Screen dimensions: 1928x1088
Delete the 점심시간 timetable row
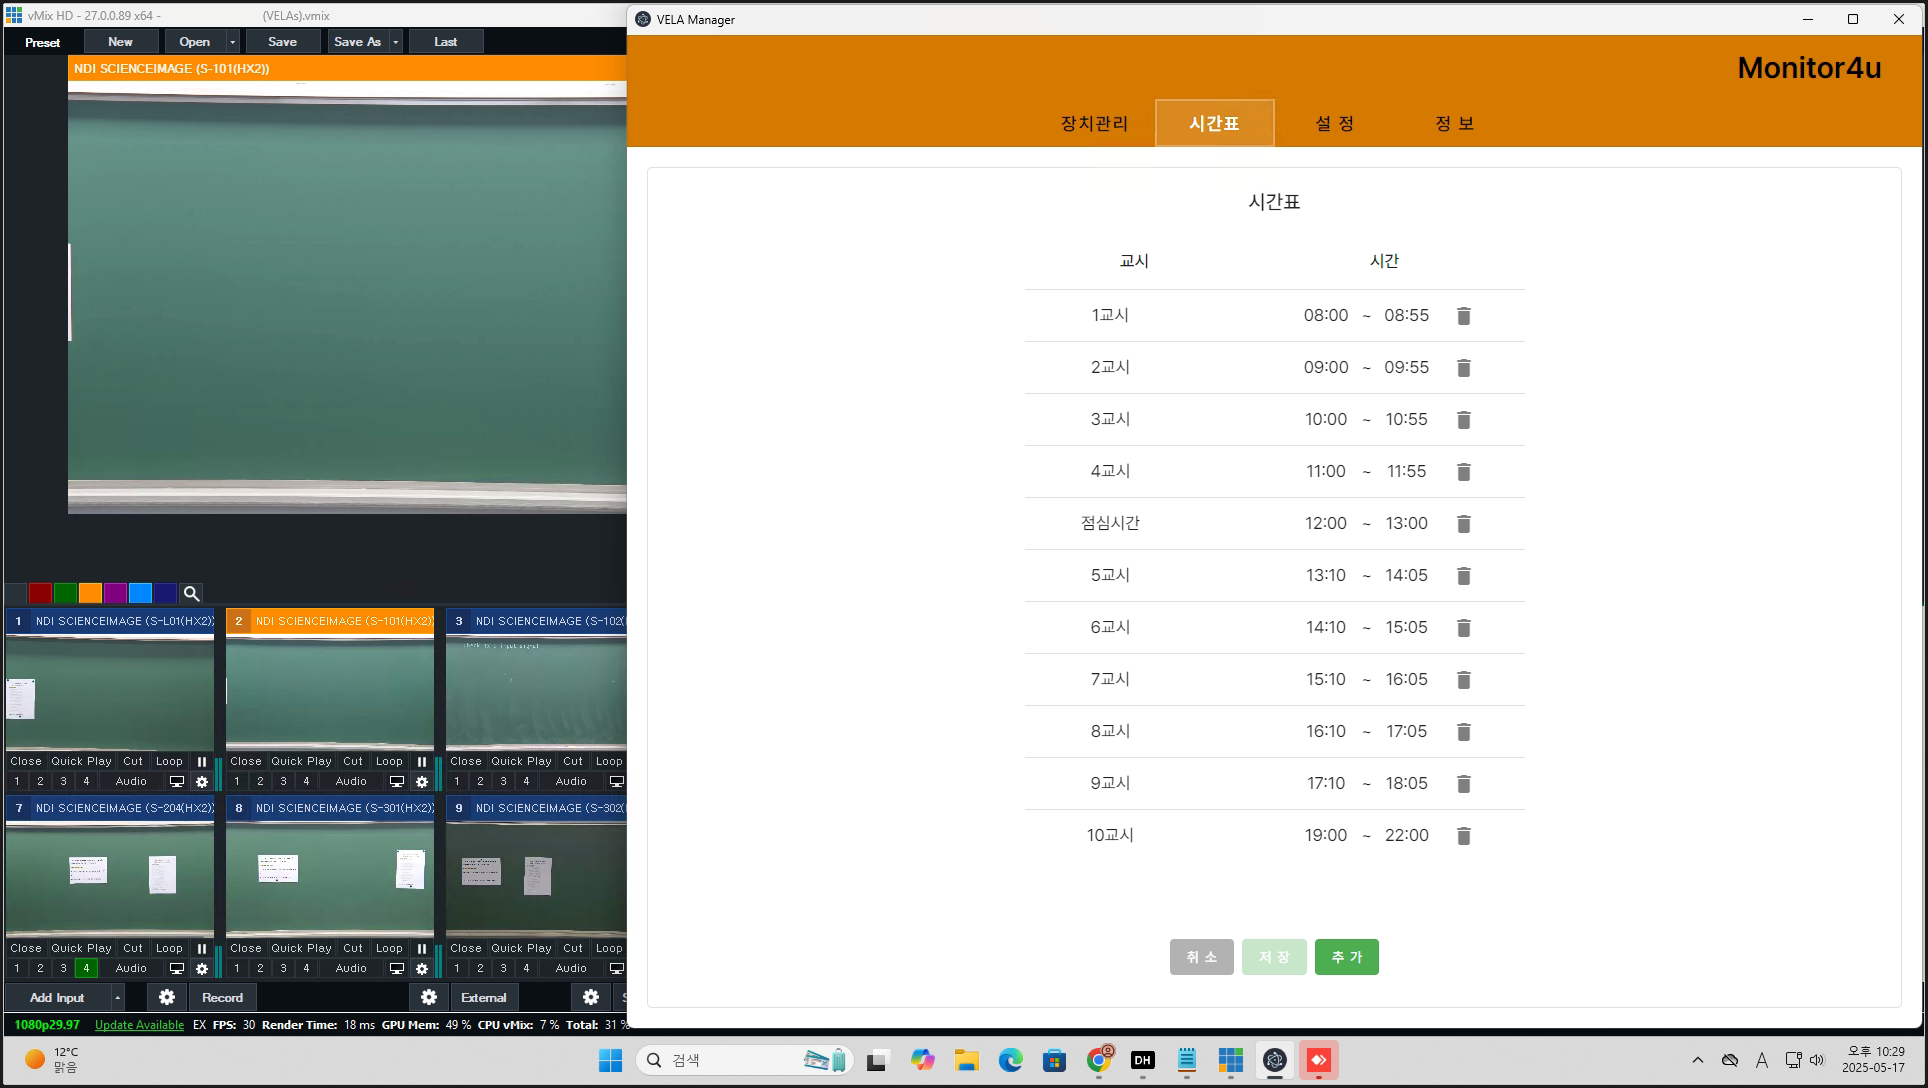pyautogui.click(x=1463, y=524)
